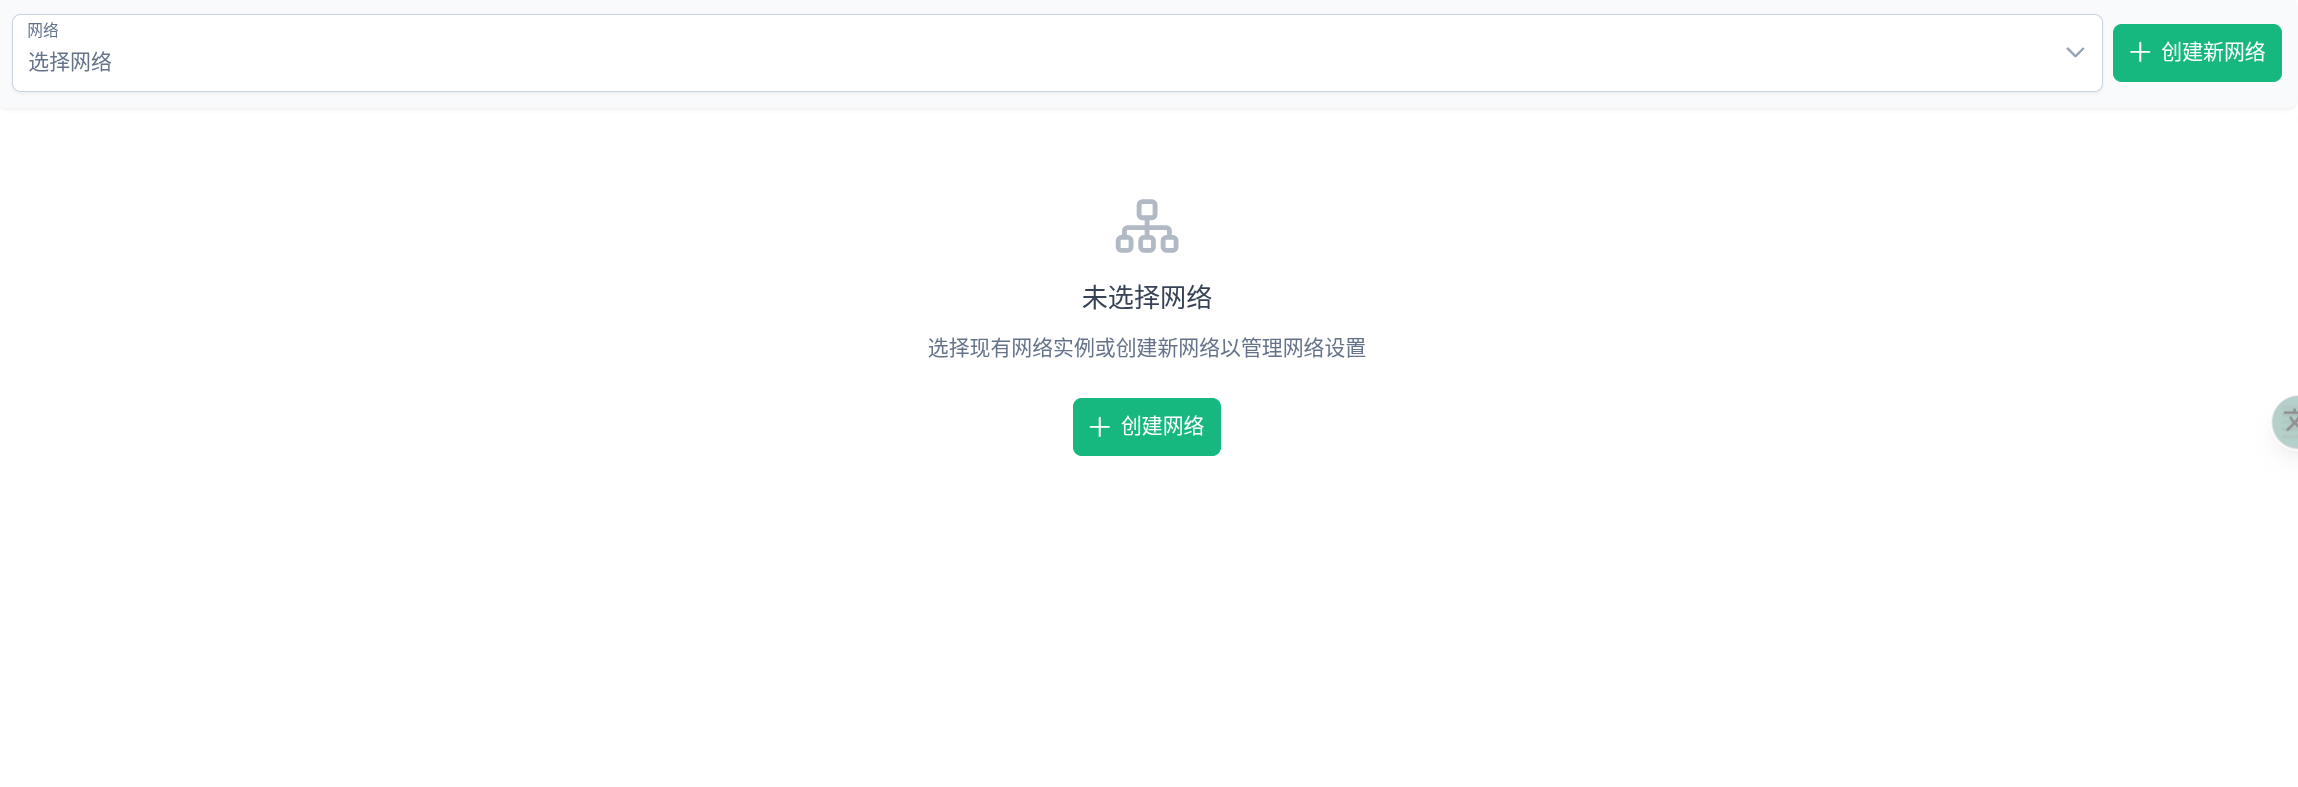Click the centered 创建网络 button

(1147, 427)
